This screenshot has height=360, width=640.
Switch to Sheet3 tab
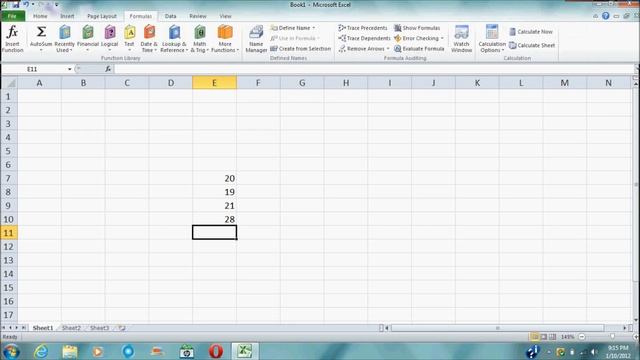(99, 328)
